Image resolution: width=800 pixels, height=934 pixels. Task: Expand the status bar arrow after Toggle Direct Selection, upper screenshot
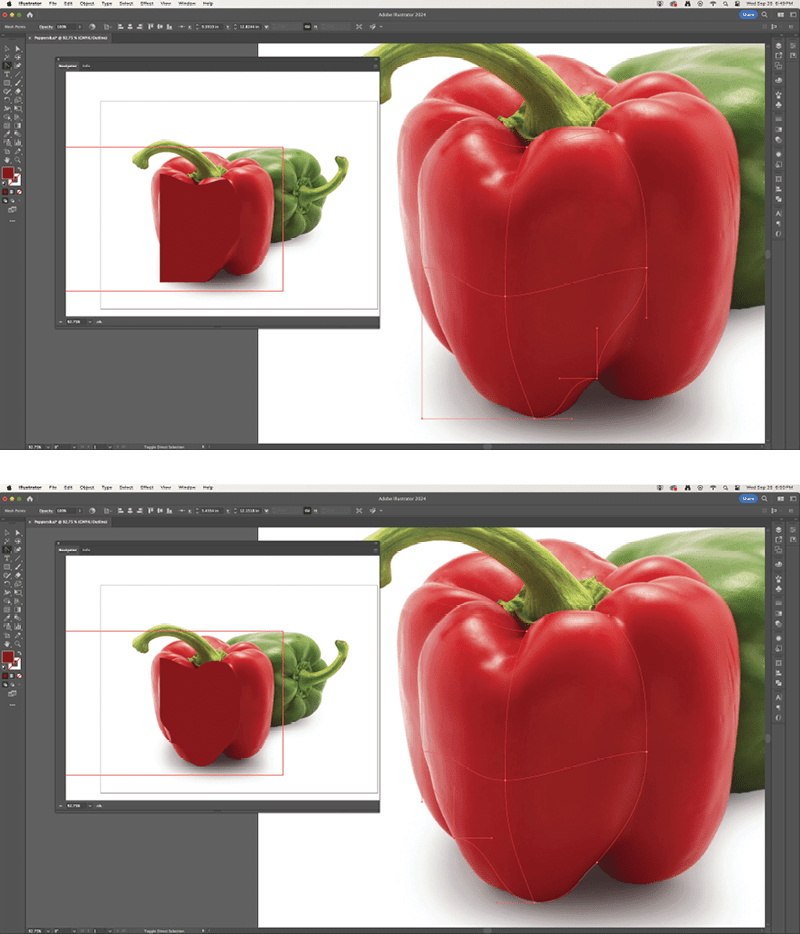coord(203,446)
